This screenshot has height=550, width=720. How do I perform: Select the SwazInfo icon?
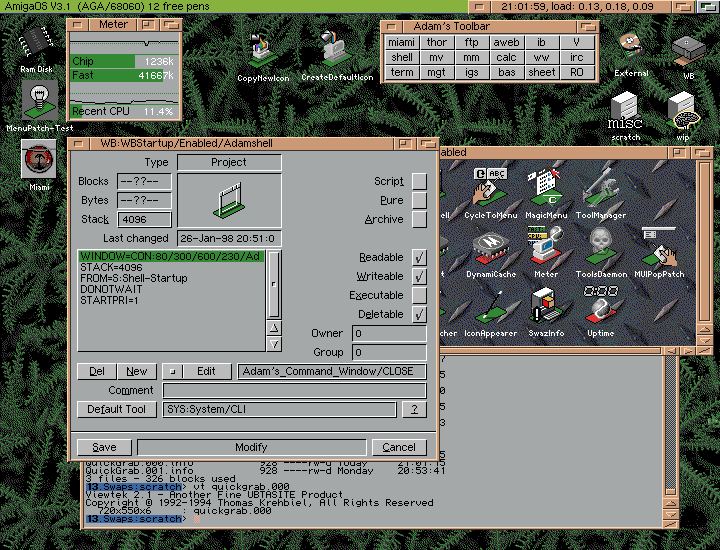pyautogui.click(x=546, y=306)
